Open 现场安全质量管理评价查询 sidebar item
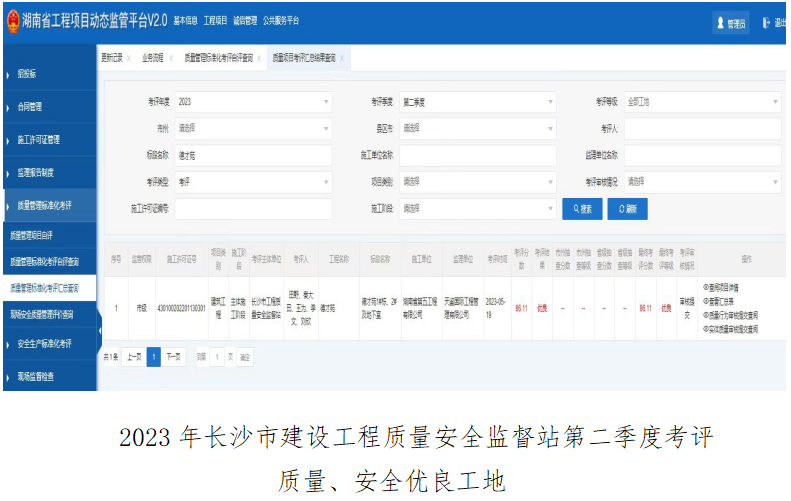The height and width of the screenshot is (501, 791). pos(49,315)
